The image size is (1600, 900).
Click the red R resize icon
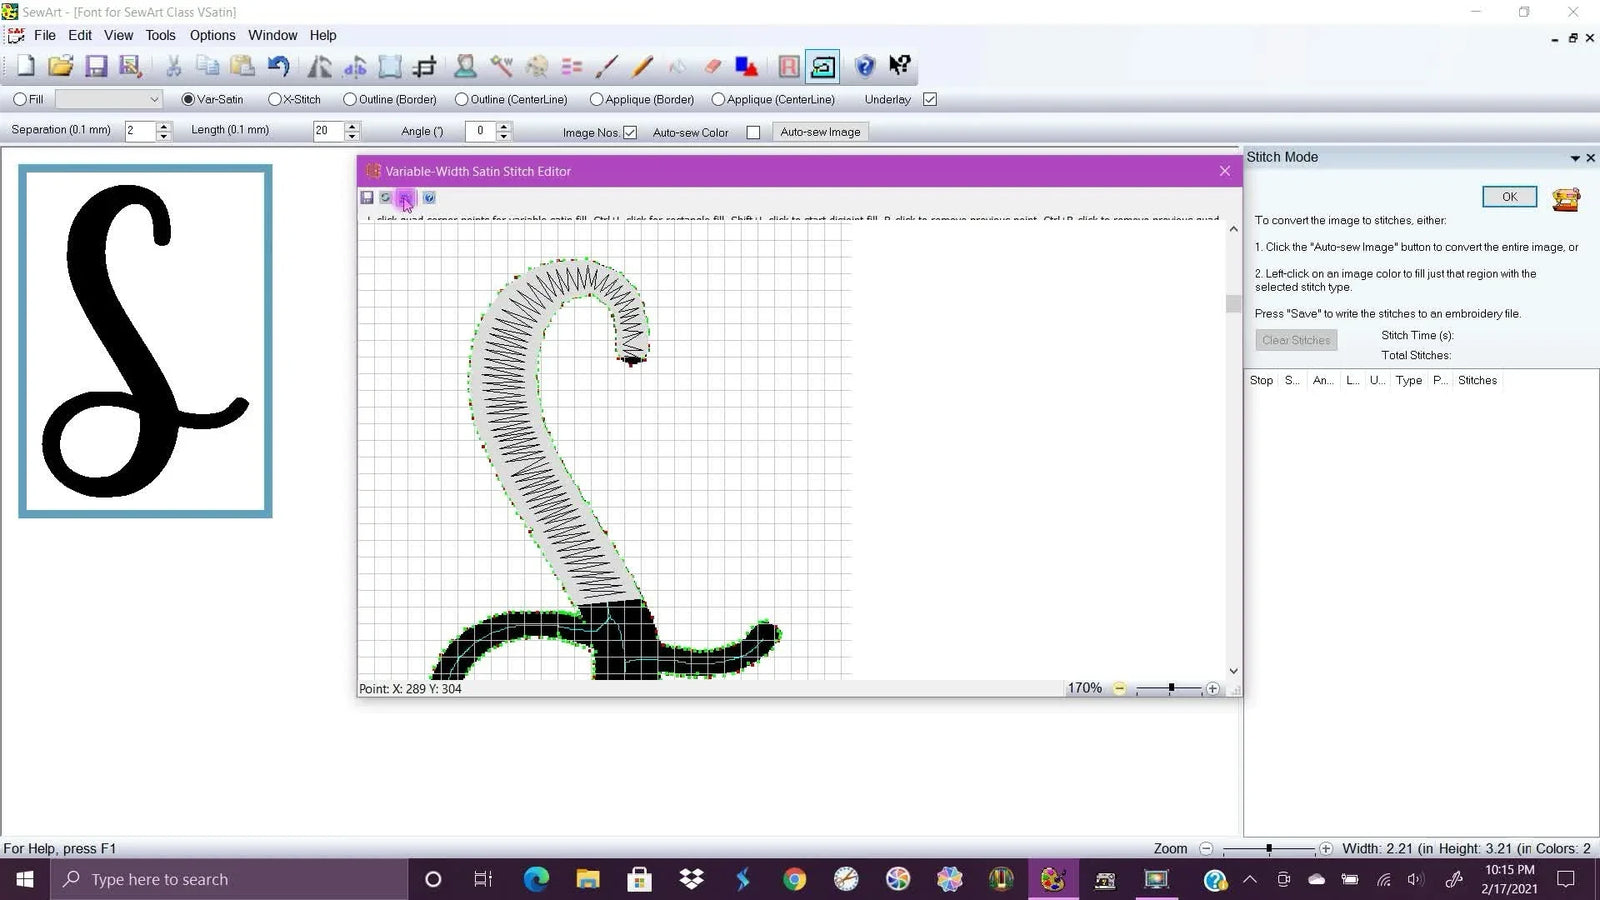pos(788,66)
